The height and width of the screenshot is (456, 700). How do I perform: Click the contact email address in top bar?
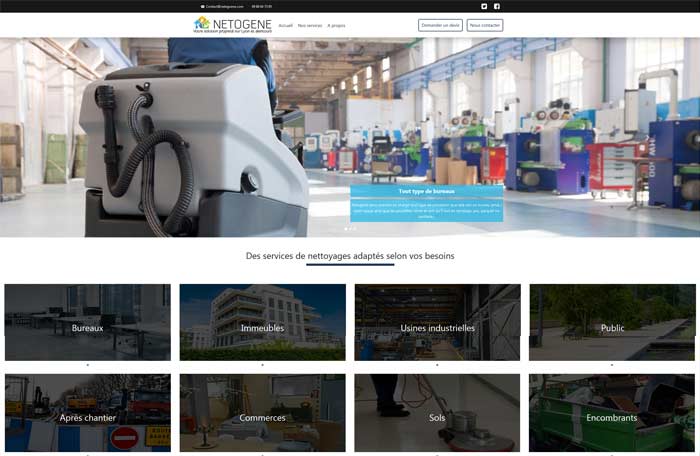tap(225, 6)
